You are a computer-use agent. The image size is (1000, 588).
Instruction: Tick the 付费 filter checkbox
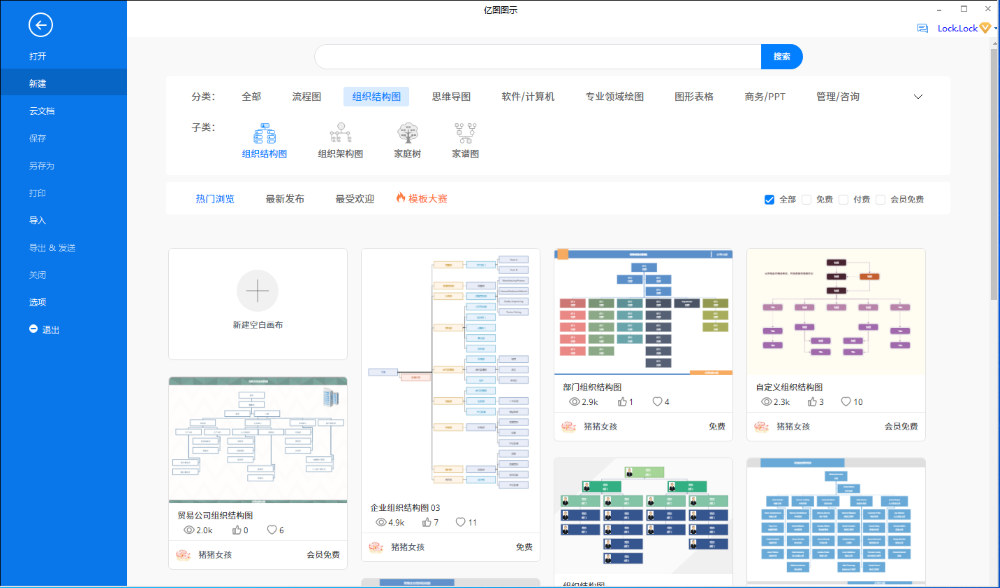coord(843,200)
